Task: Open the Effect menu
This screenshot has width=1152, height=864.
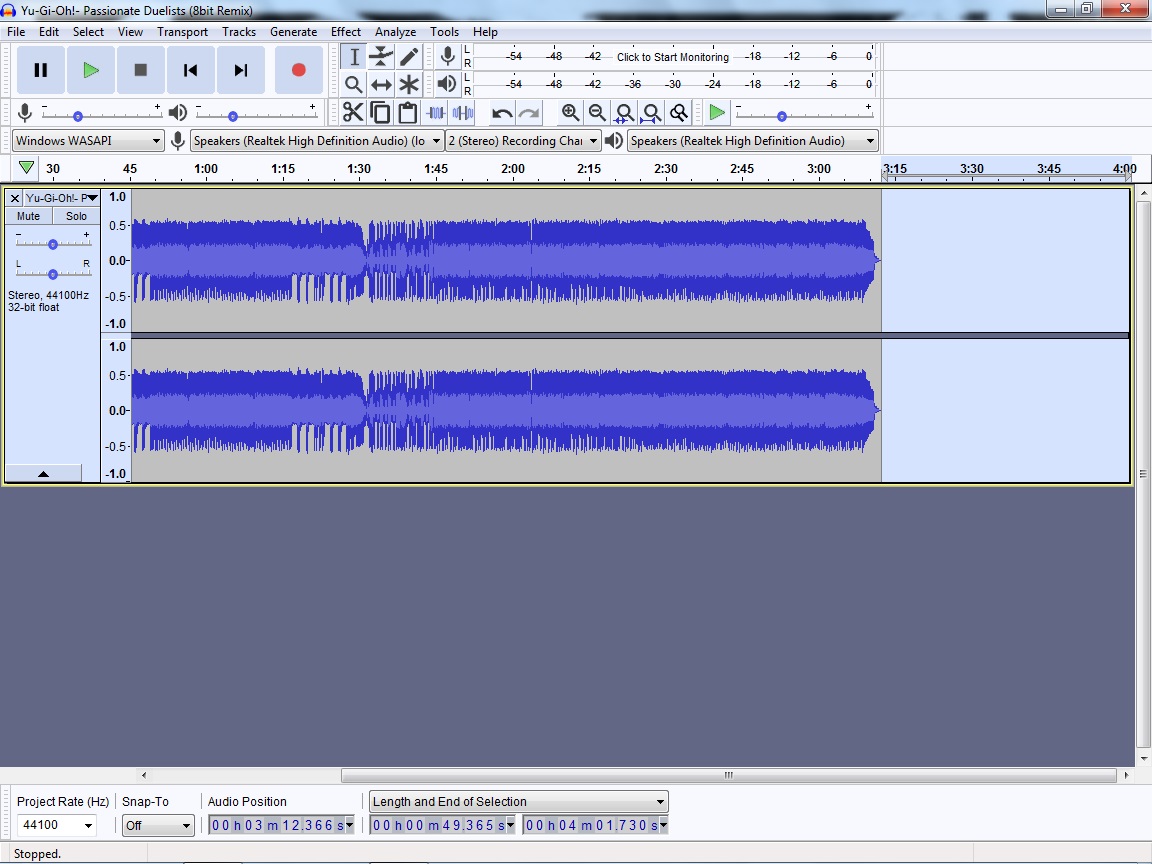Action: click(345, 32)
